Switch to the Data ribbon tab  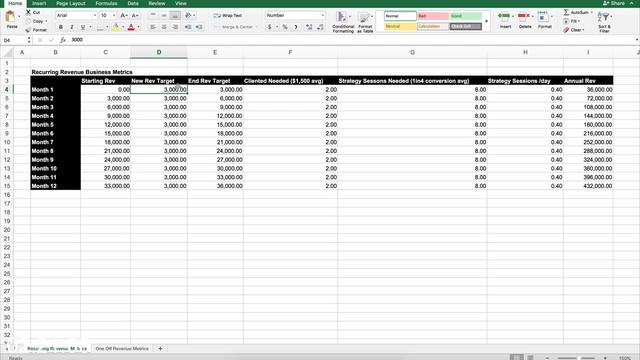pyautogui.click(x=133, y=3)
